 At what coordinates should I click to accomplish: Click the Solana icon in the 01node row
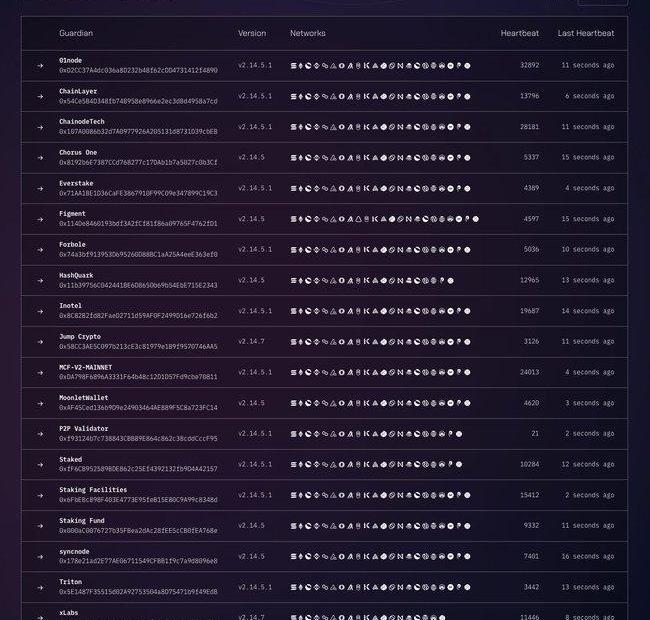[294, 66]
